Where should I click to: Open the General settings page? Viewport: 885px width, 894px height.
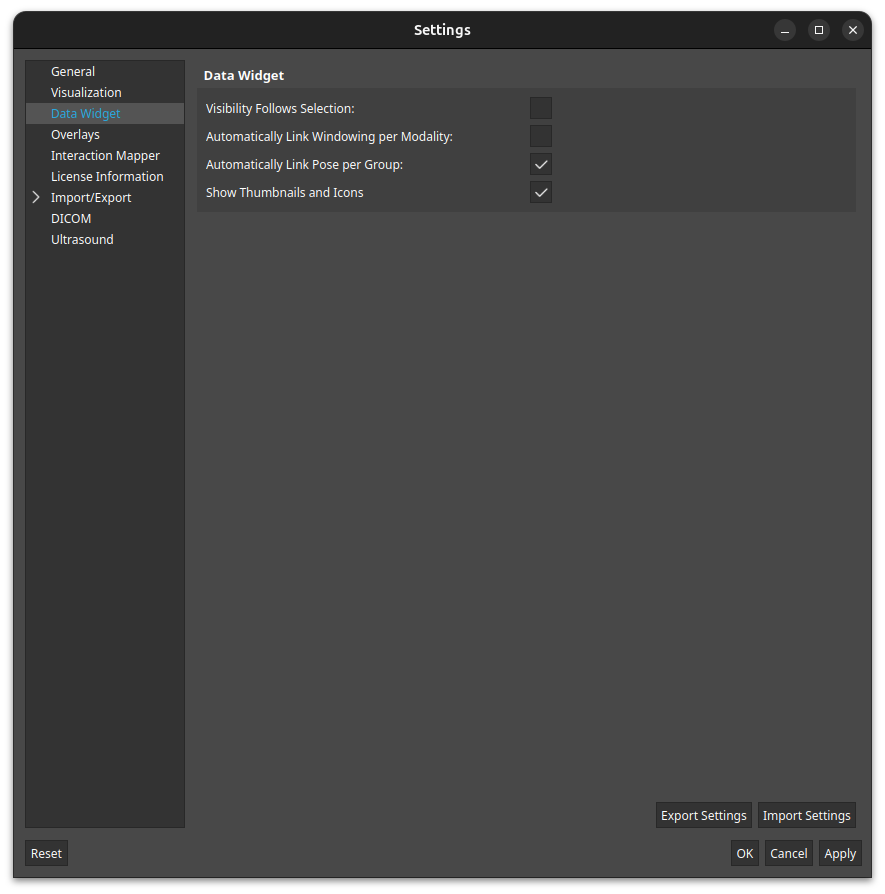[105, 71]
